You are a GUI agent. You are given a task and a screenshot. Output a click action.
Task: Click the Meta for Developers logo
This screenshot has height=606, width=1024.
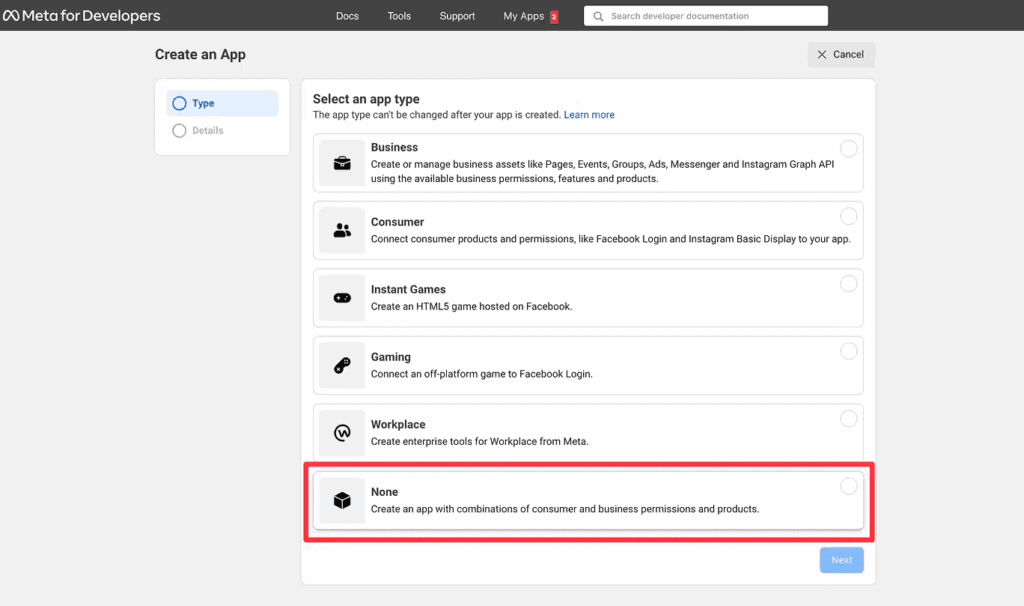point(82,15)
